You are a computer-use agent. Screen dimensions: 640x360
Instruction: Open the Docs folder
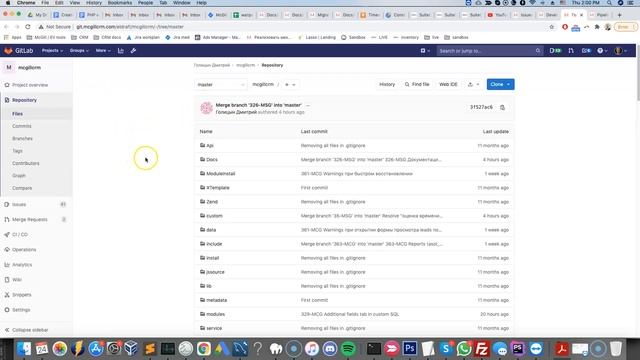tap(211, 160)
